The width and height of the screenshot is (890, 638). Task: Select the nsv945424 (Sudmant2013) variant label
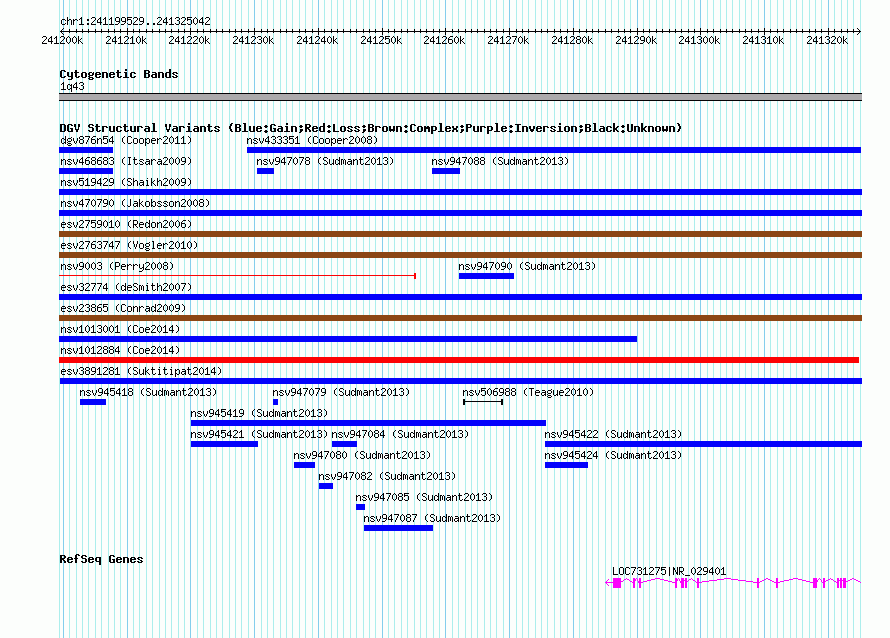[x=613, y=455]
